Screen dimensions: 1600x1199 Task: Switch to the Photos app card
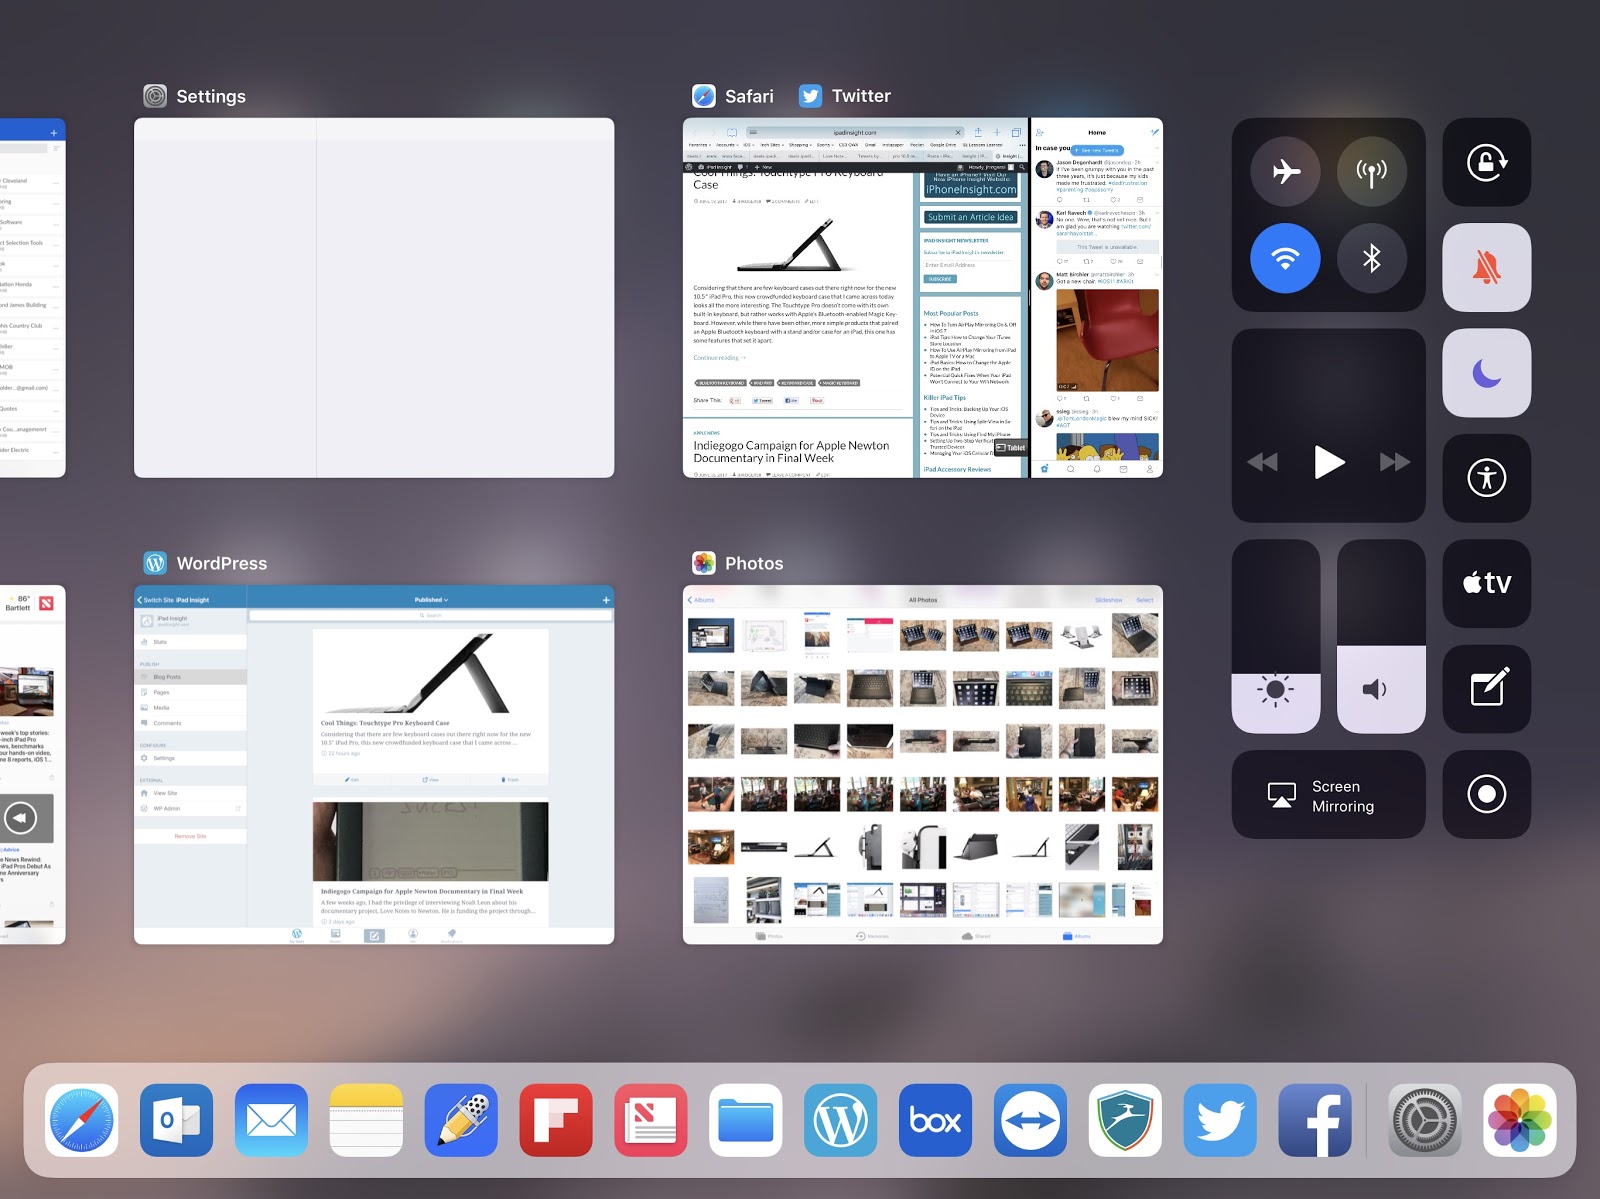[x=922, y=765]
